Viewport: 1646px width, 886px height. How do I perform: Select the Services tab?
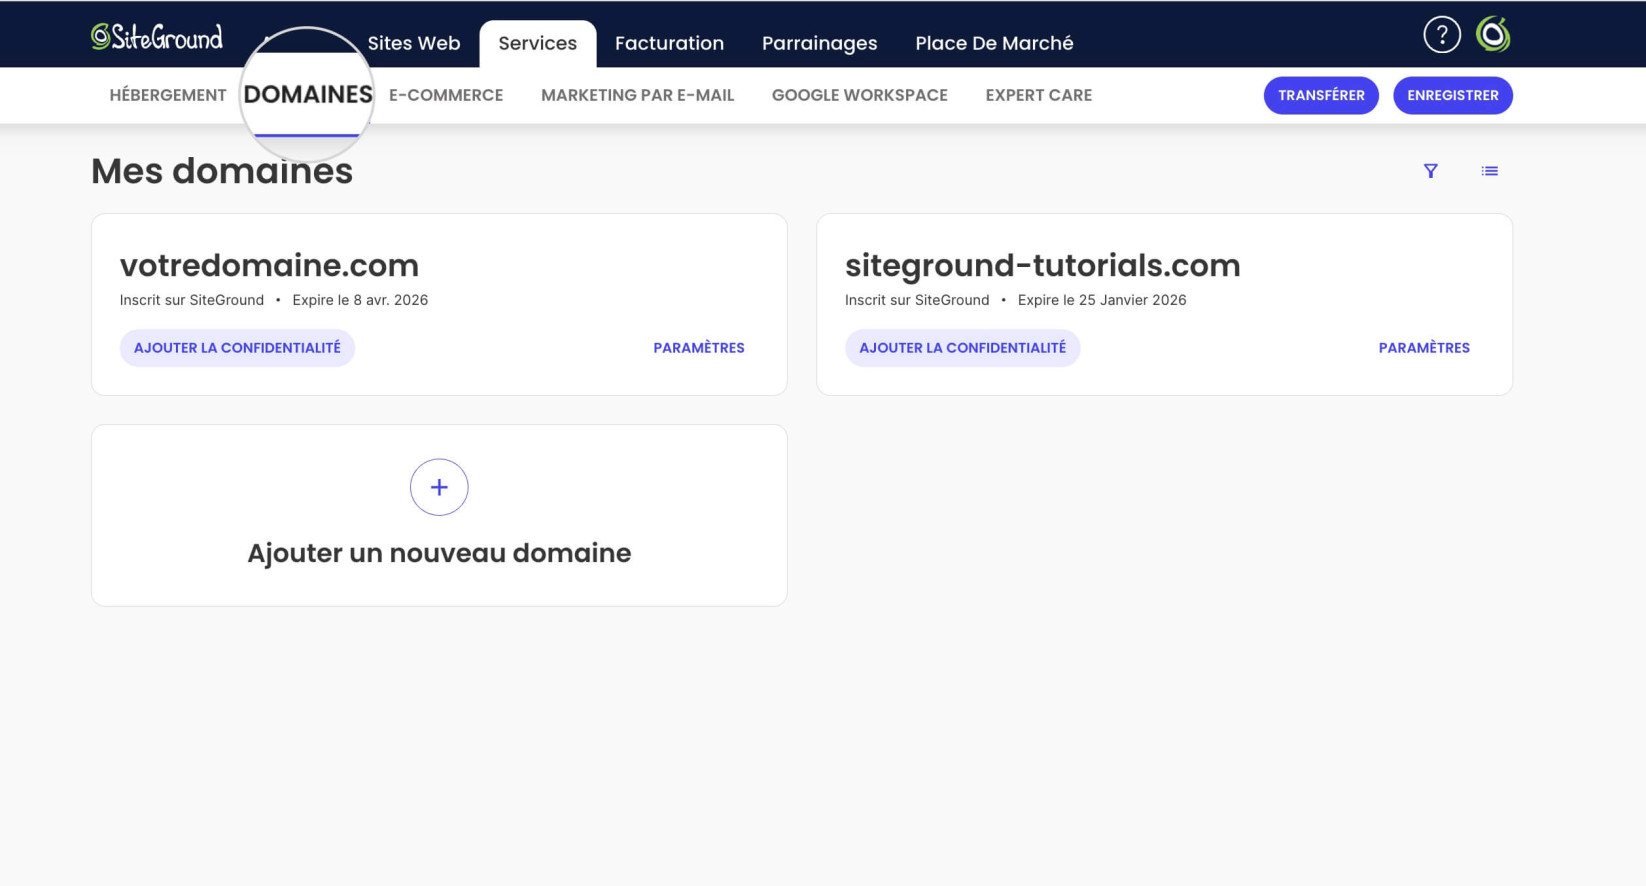tap(538, 43)
